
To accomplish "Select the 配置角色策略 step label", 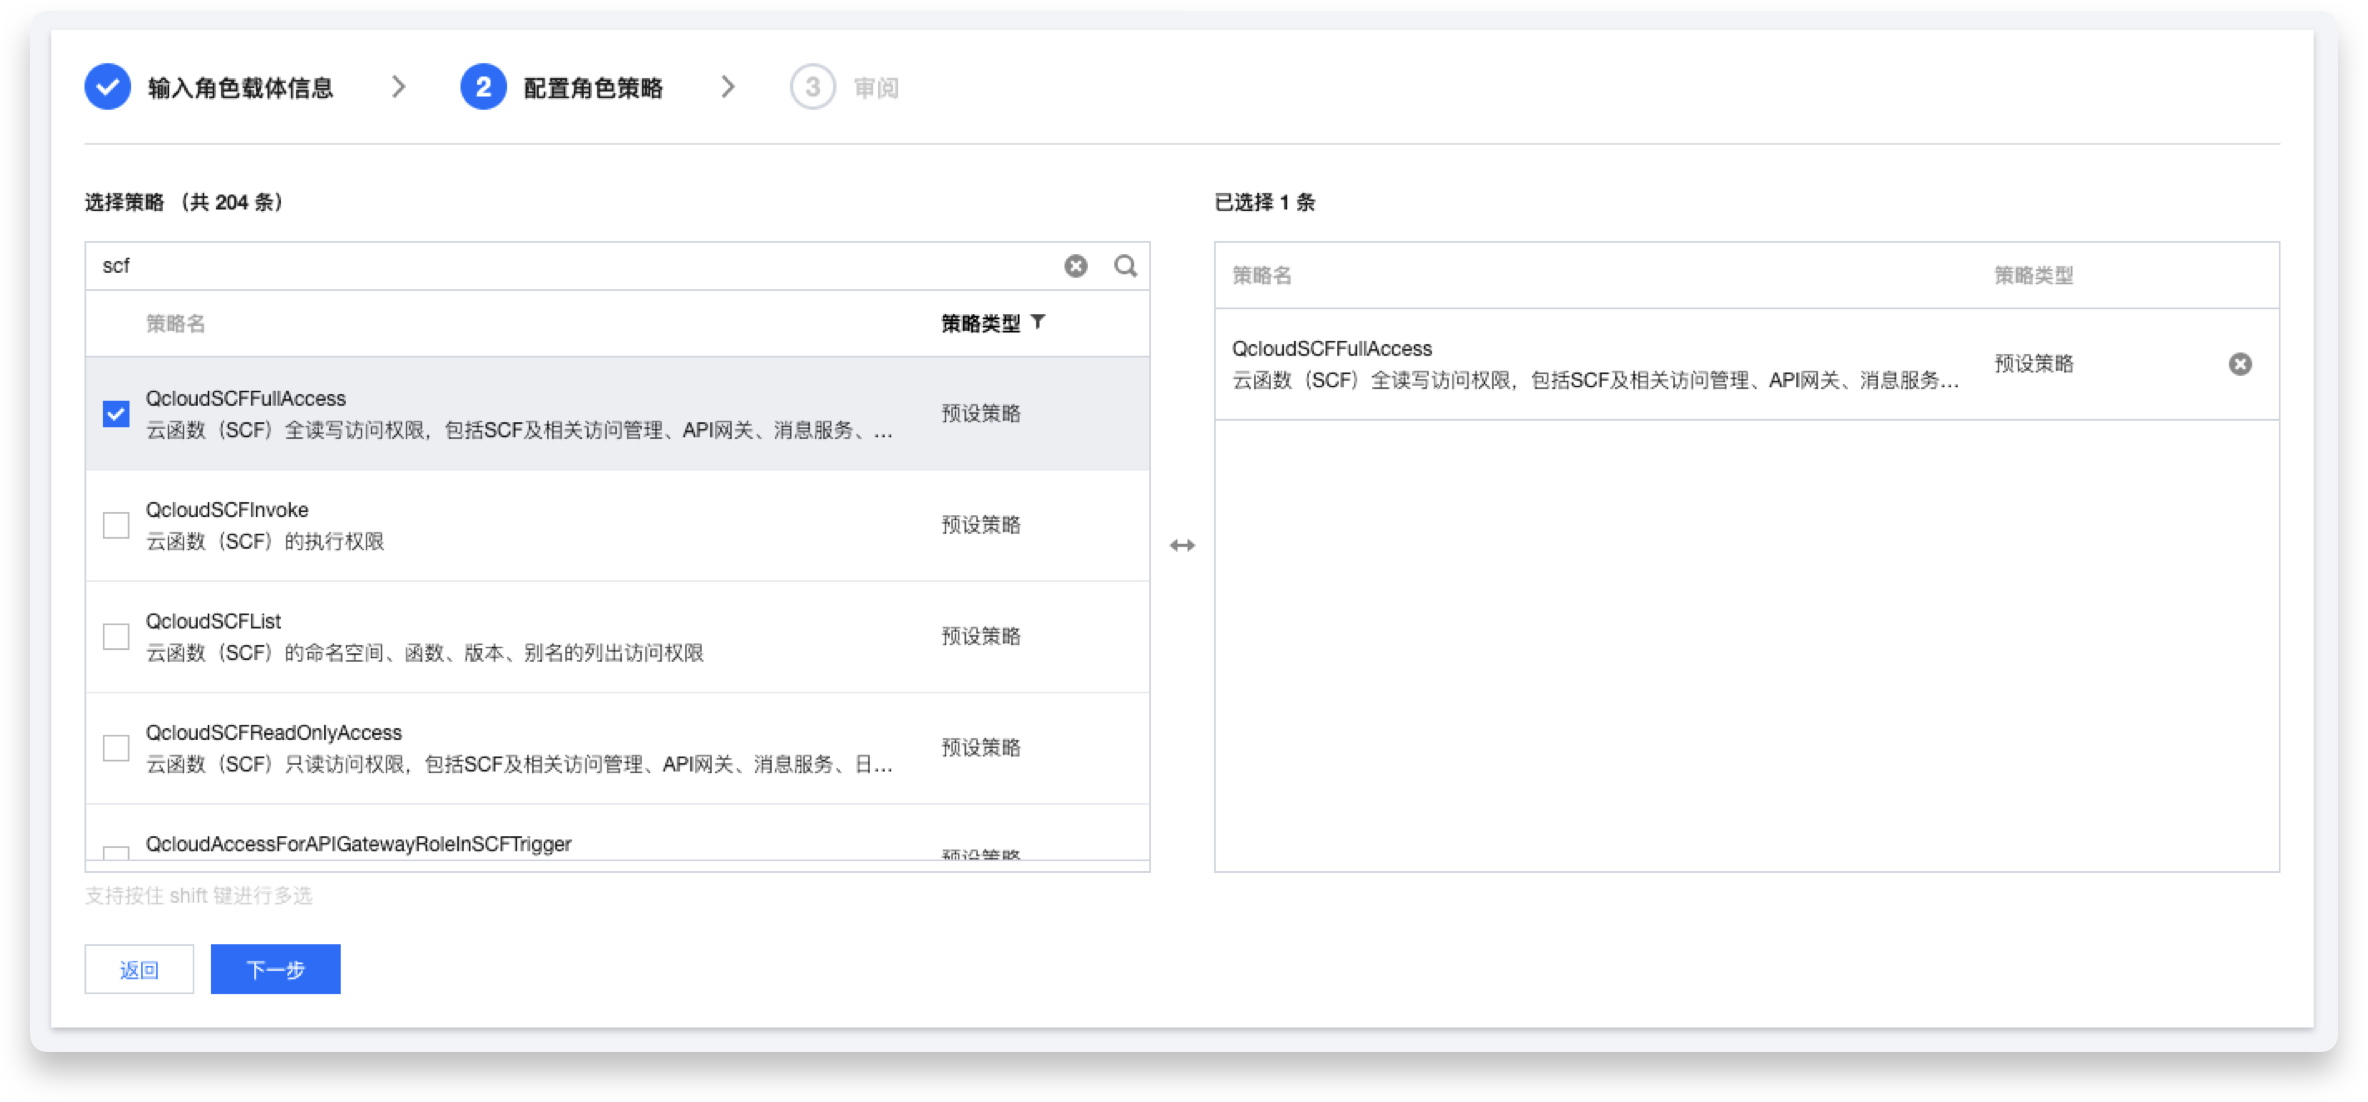I will (593, 88).
